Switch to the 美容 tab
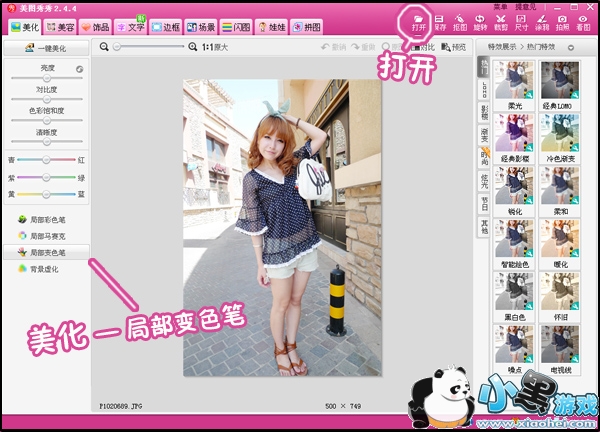 pos(60,27)
